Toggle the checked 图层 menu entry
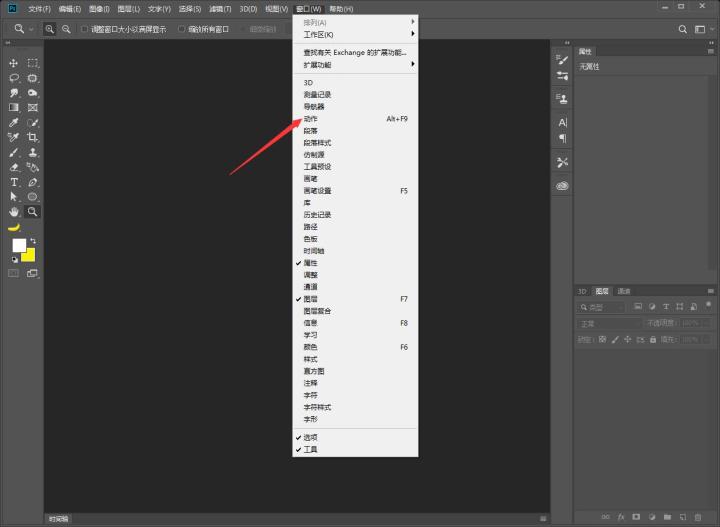This screenshot has height=527, width=720. point(355,299)
